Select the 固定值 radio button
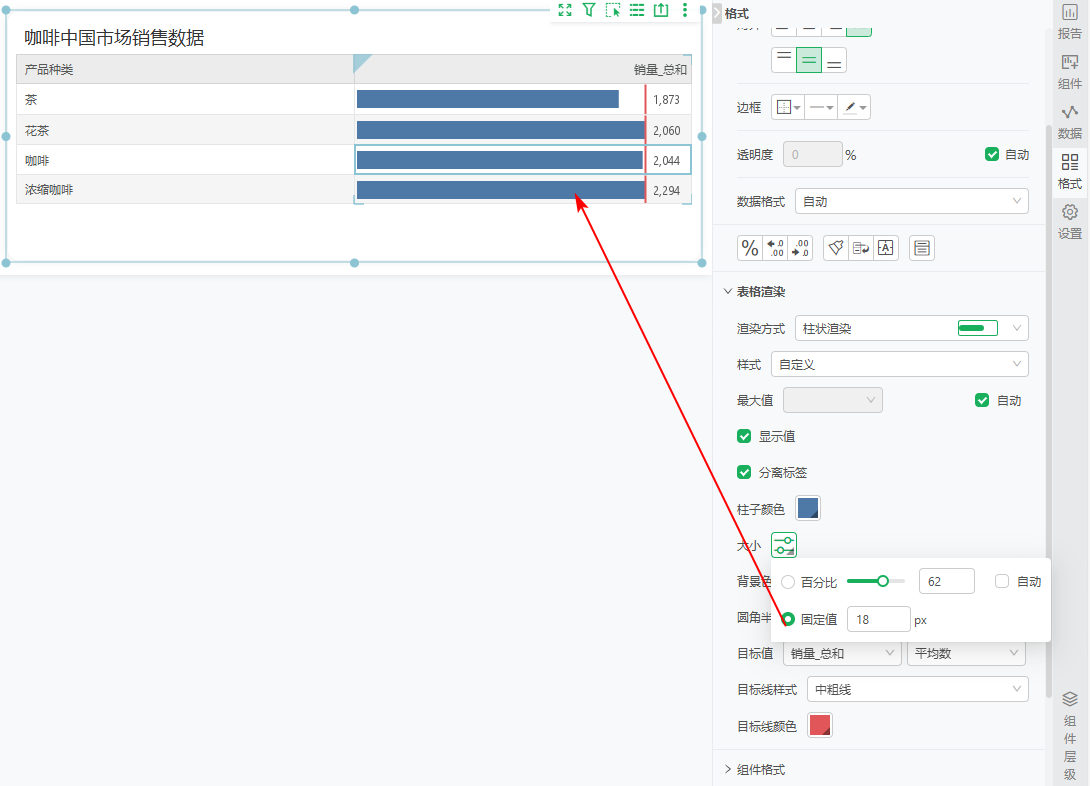Screen dimensions: 1090x786 788,619
